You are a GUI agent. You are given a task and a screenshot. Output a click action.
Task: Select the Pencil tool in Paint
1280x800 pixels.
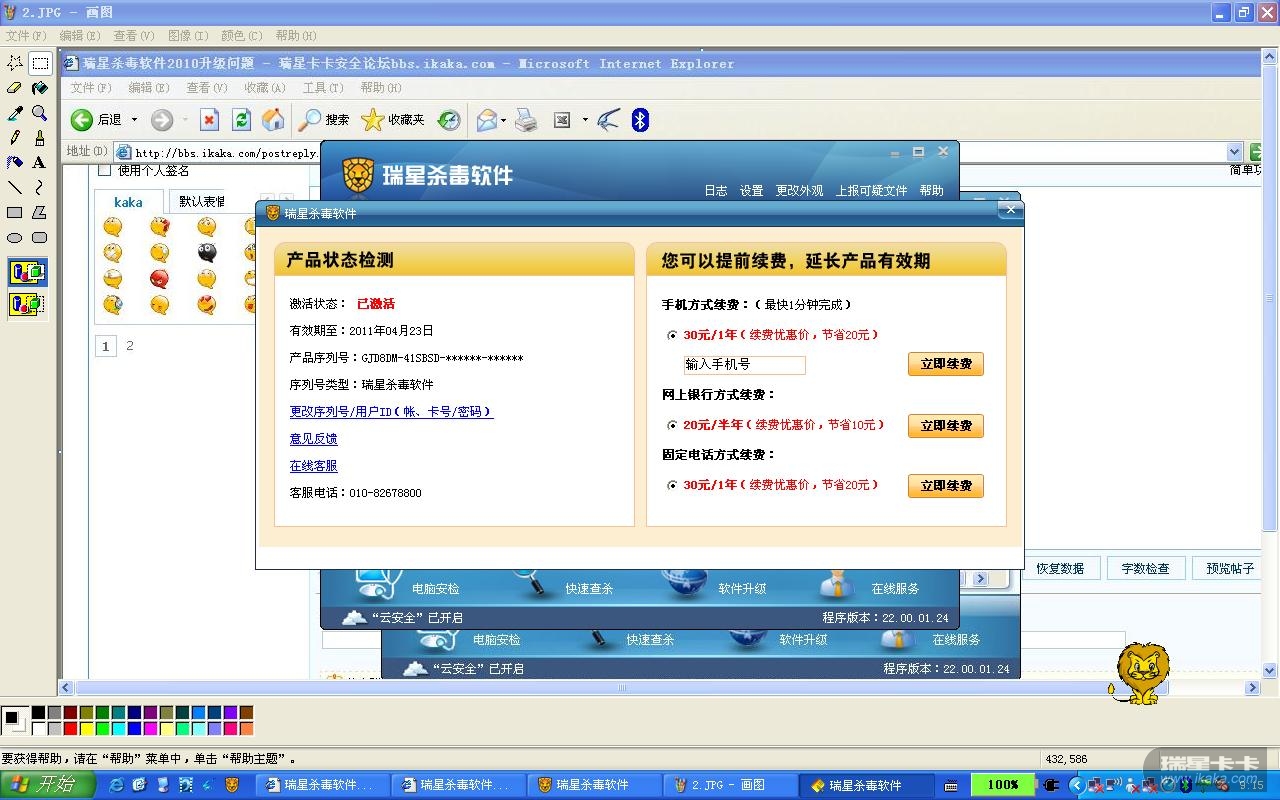[x=15, y=138]
